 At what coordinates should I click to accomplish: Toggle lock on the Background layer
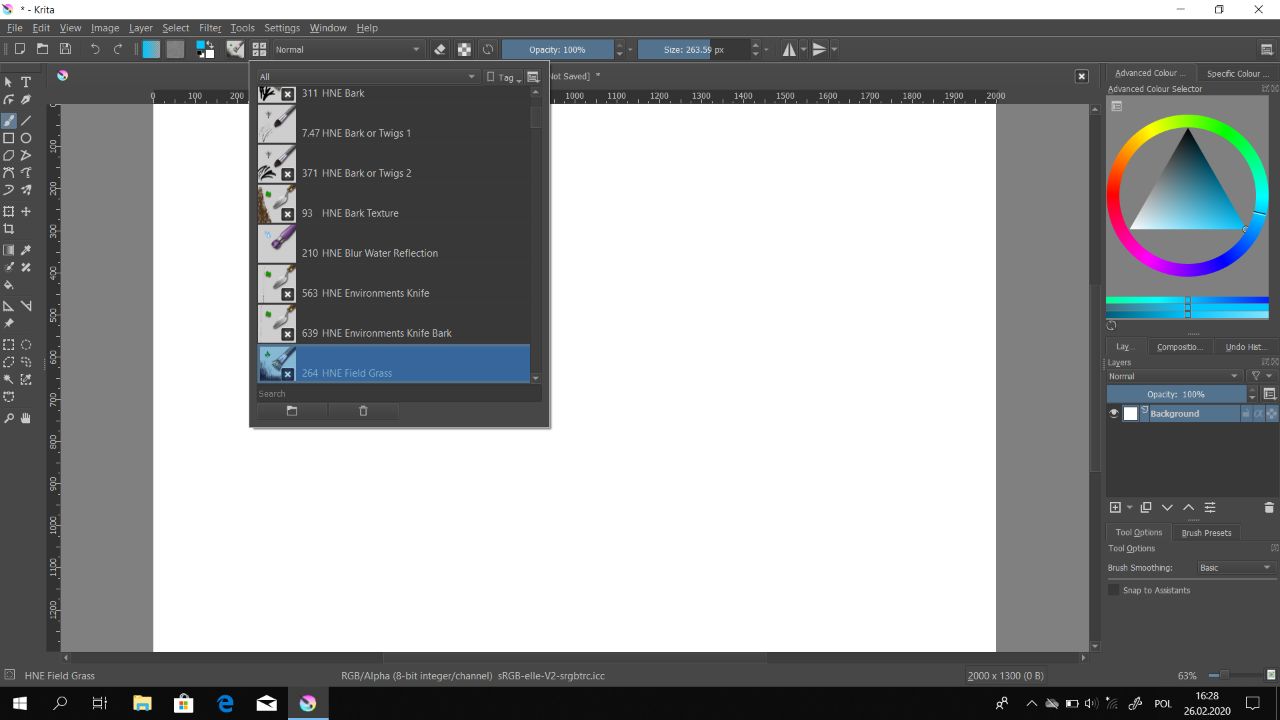tap(1246, 414)
